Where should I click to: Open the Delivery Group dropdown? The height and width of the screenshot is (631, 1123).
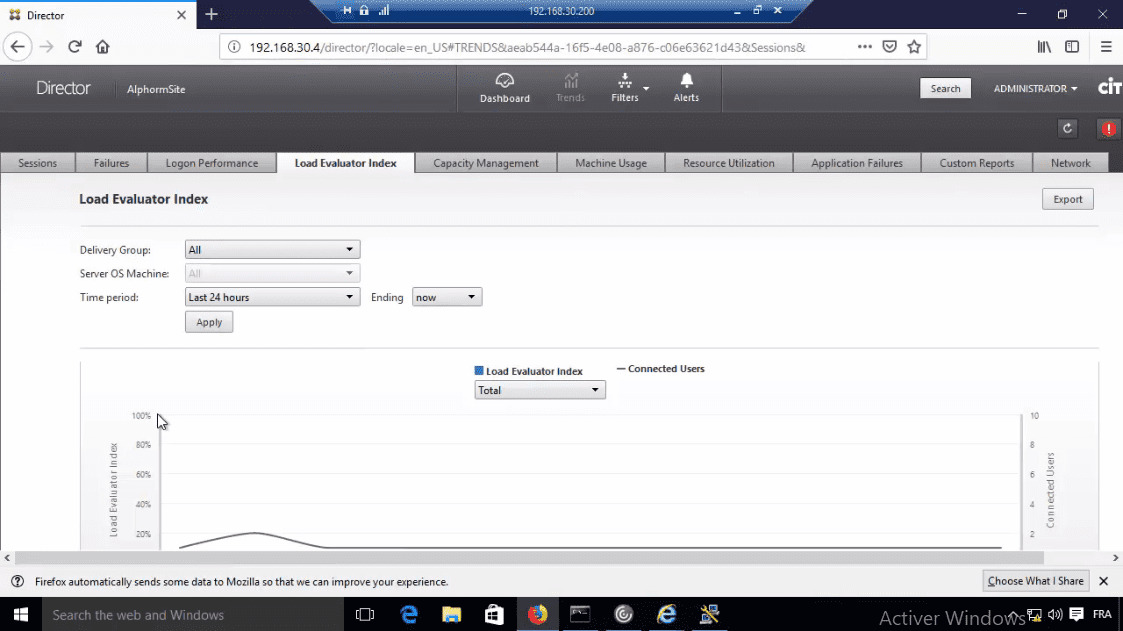tap(271, 249)
